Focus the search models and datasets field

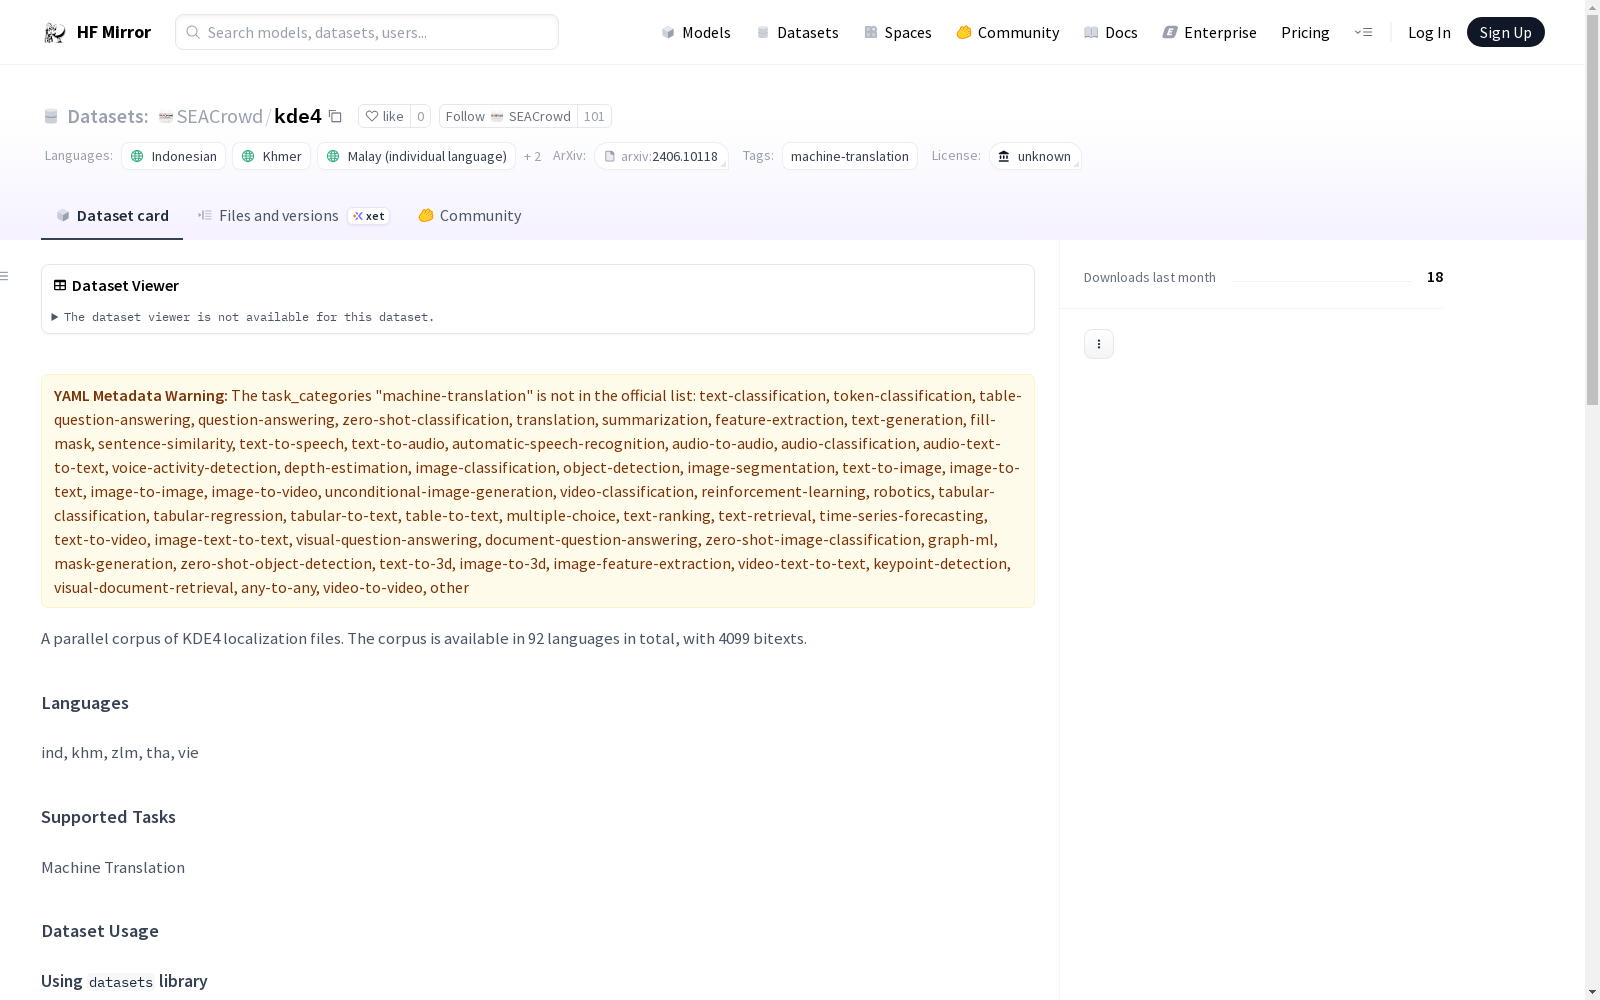[367, 32]
